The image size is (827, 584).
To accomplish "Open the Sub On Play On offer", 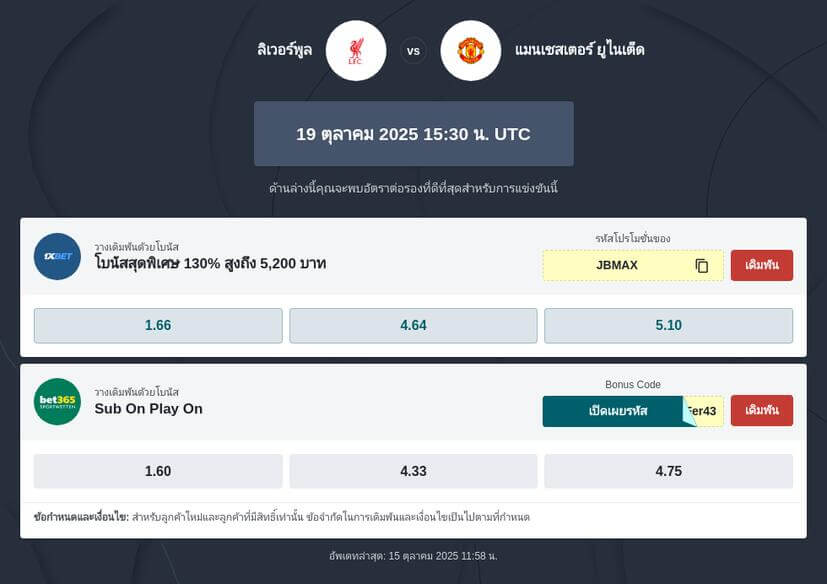I will coord(148,409).
